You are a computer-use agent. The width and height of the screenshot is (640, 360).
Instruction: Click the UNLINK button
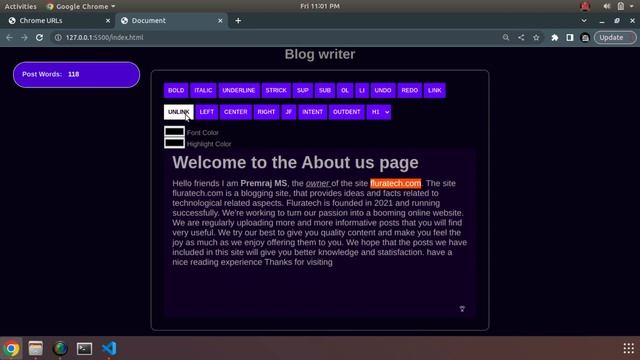point(179,112)
